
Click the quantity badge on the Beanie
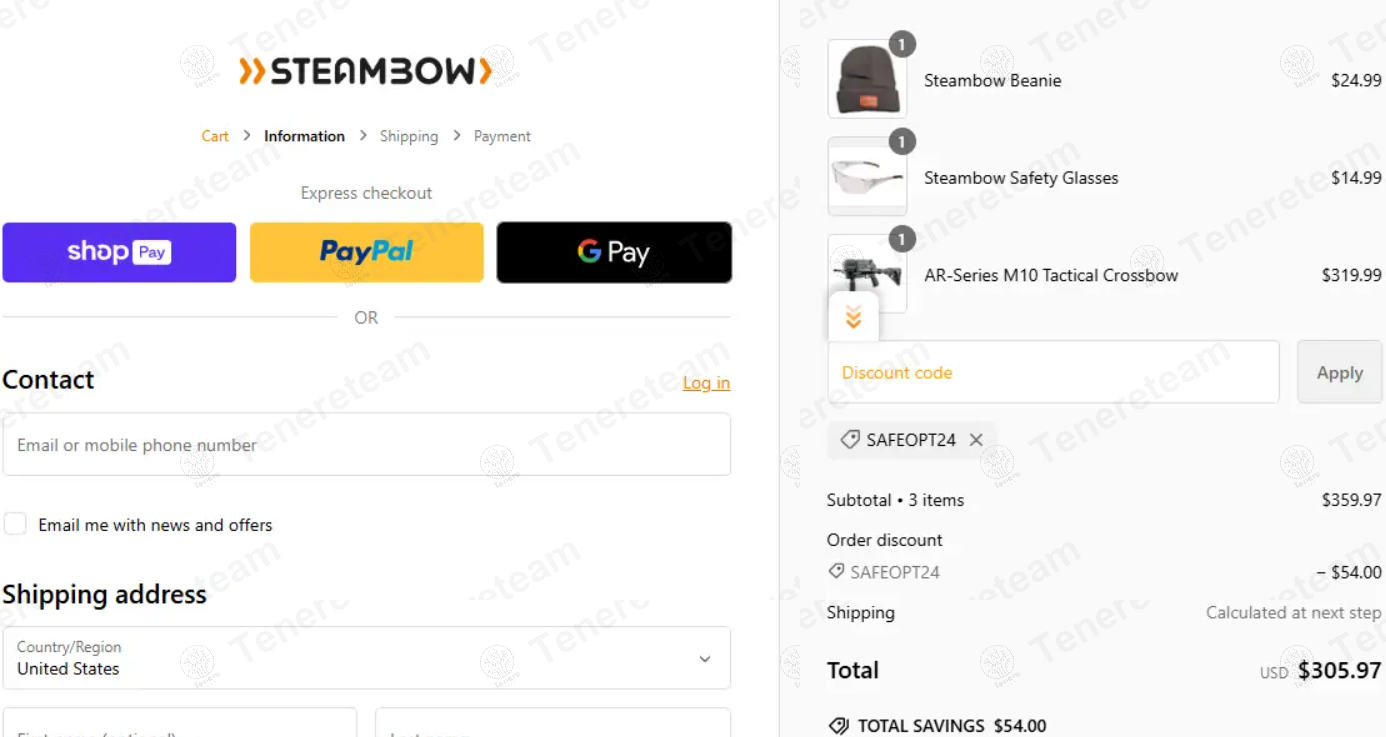(x=902, y=45)
